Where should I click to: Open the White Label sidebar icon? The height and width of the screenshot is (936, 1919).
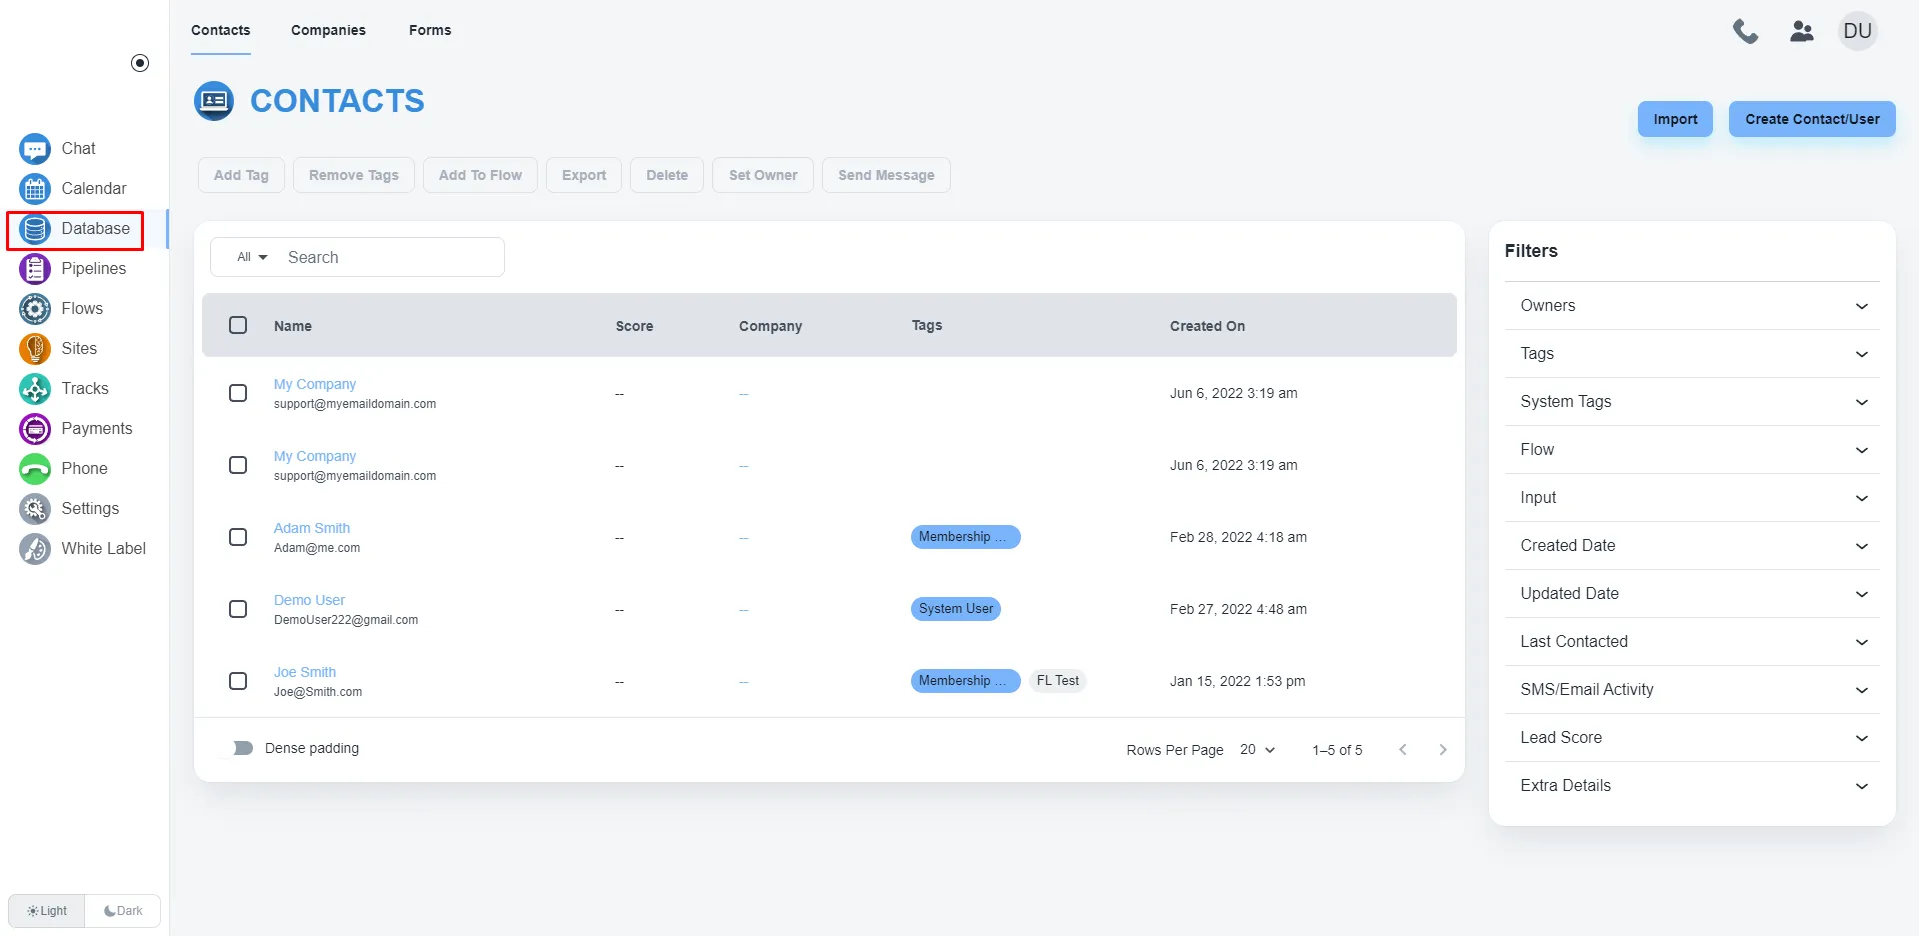tap(35, 549)
